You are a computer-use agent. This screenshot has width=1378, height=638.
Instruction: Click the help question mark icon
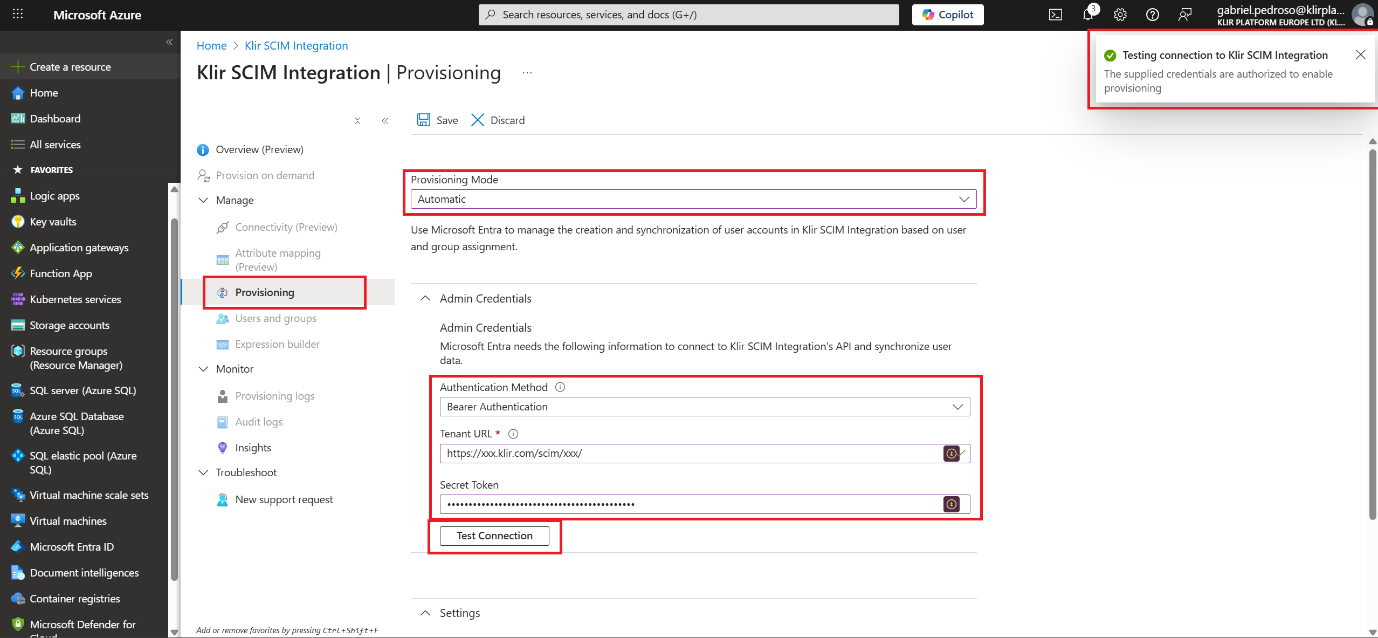click(1152, 15)
